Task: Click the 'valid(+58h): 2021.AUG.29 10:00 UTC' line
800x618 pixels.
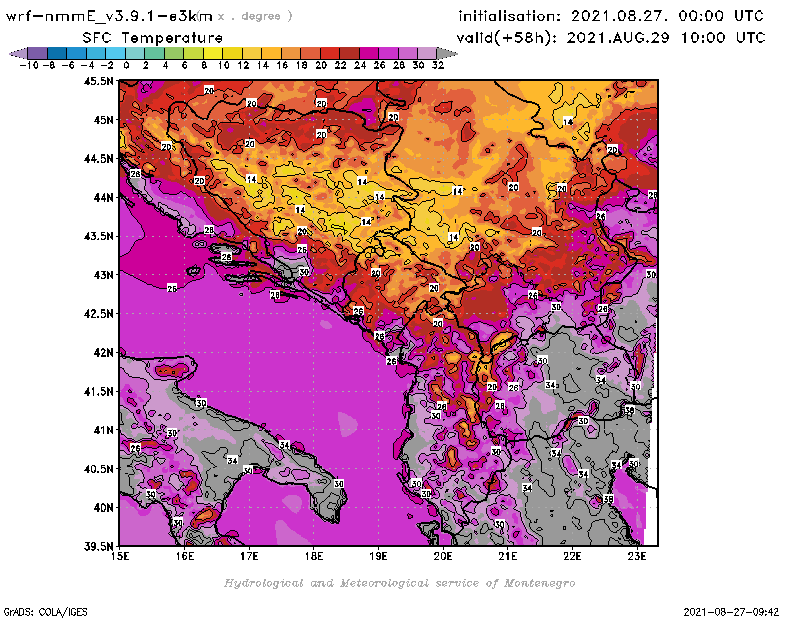Action: coord(611,38)
